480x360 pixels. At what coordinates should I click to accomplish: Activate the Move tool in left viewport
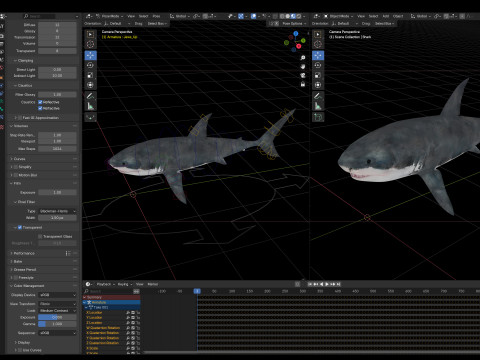tap(90, 55)
